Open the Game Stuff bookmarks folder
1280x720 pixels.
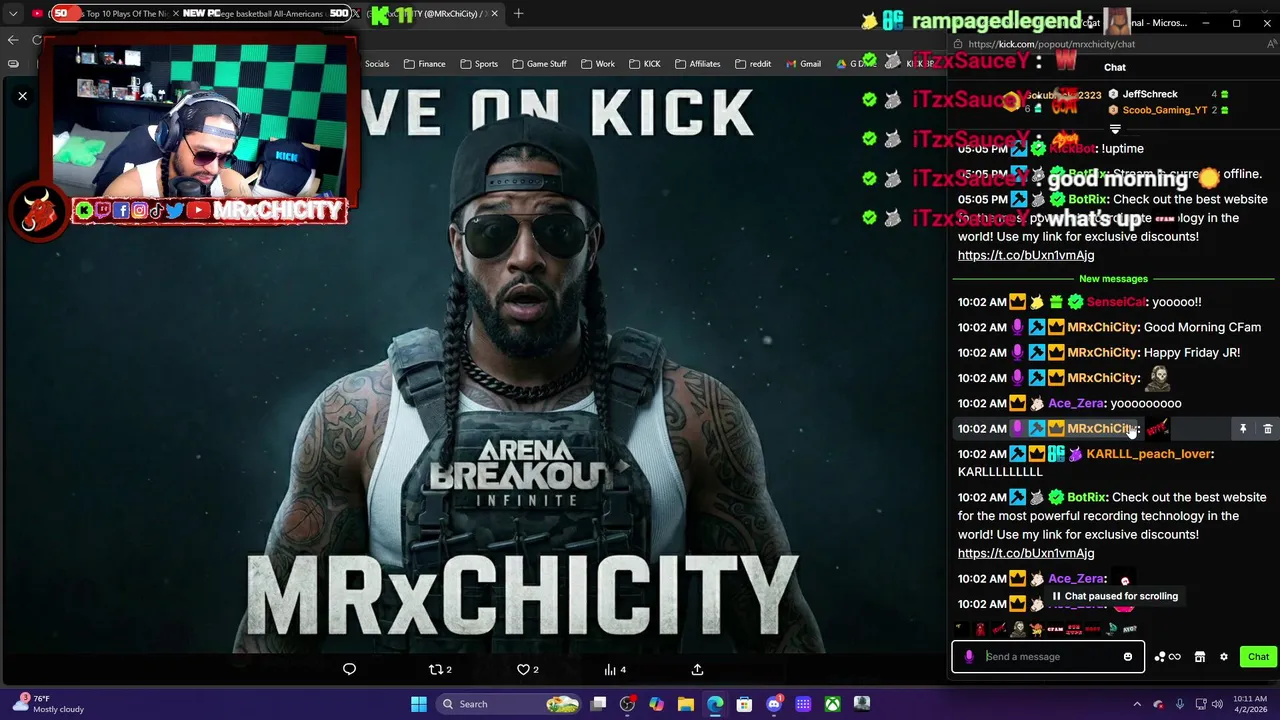click(x=539, y=64)
